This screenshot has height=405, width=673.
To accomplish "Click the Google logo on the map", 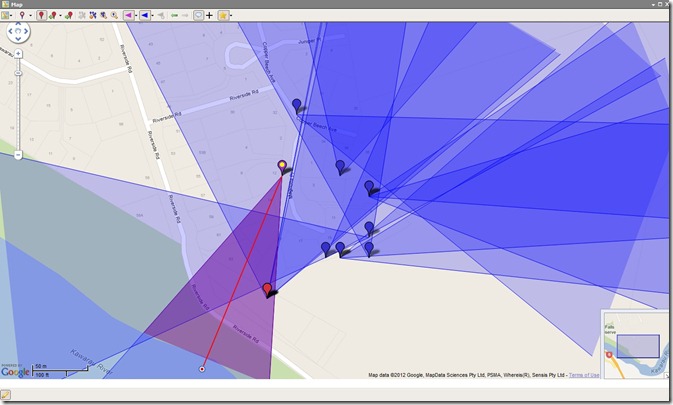I will pos(15,372).
